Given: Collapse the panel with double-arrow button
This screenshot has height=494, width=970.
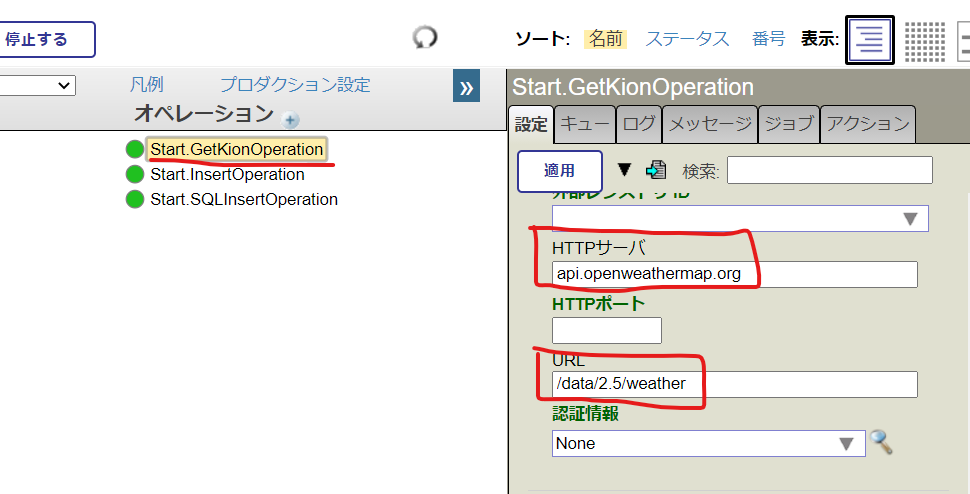Looking at the screenshot, I should pos(466,87).
